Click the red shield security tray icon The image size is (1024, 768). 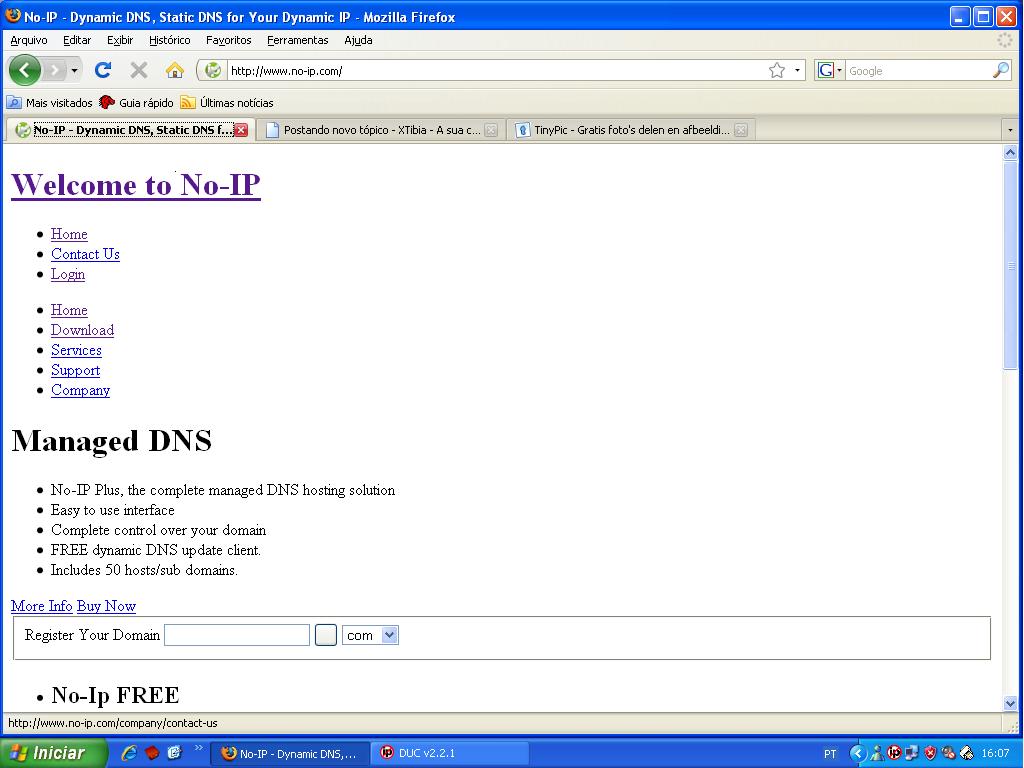pos(930,754)
